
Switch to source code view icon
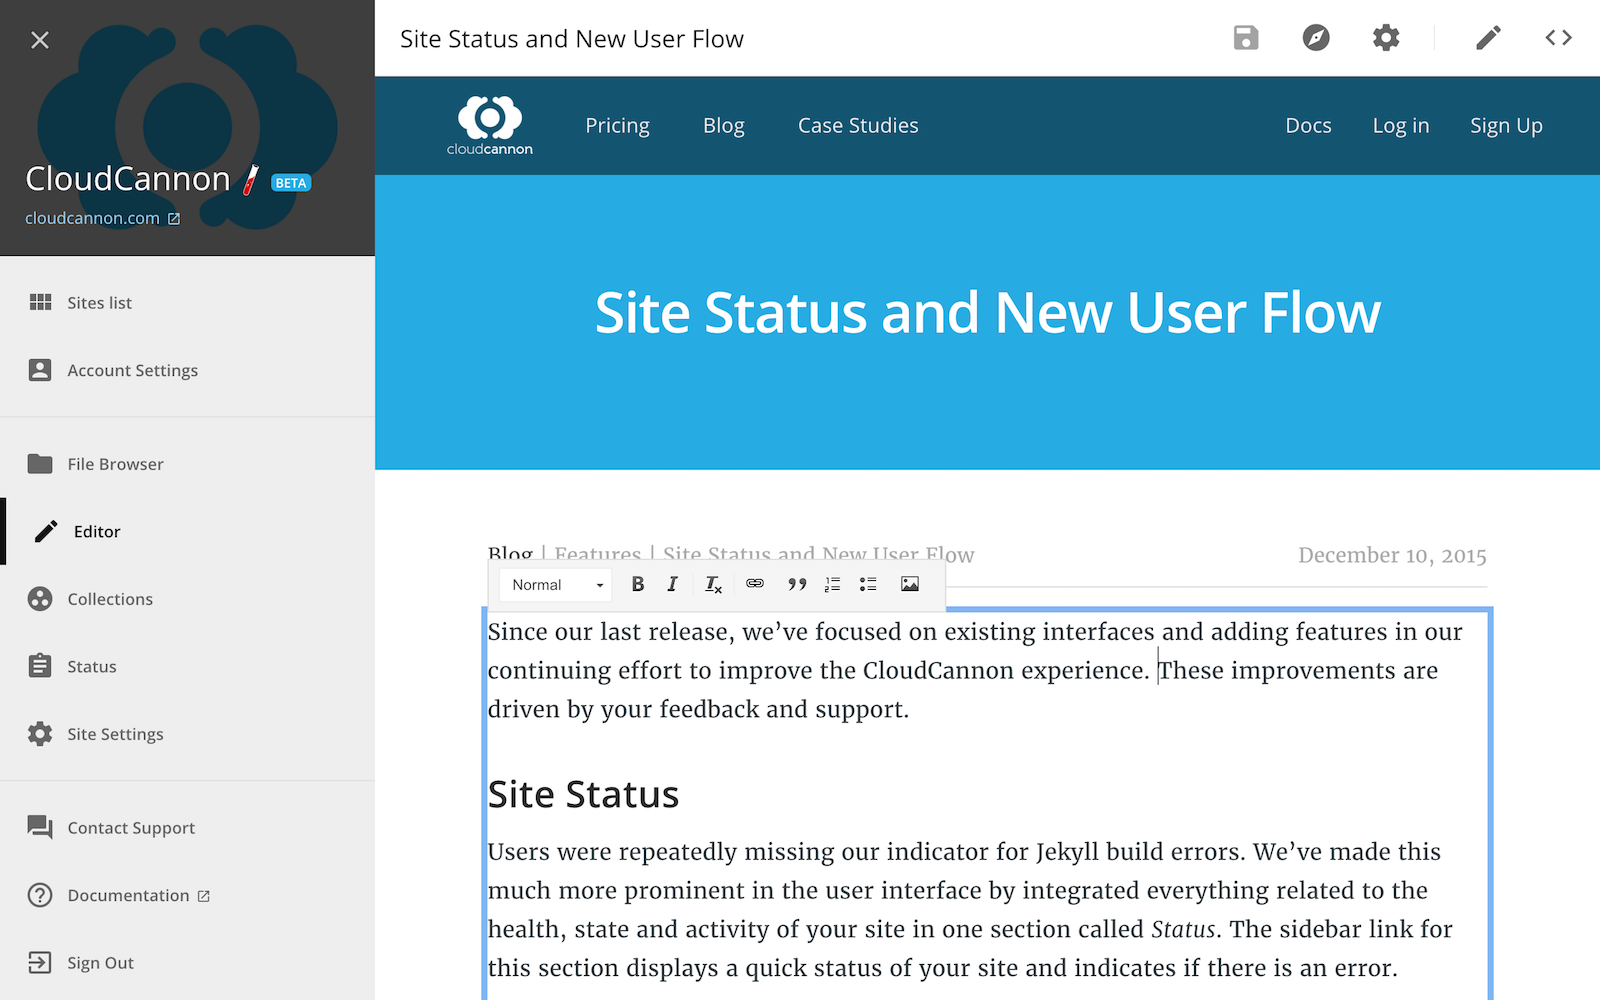[1558, 38]
